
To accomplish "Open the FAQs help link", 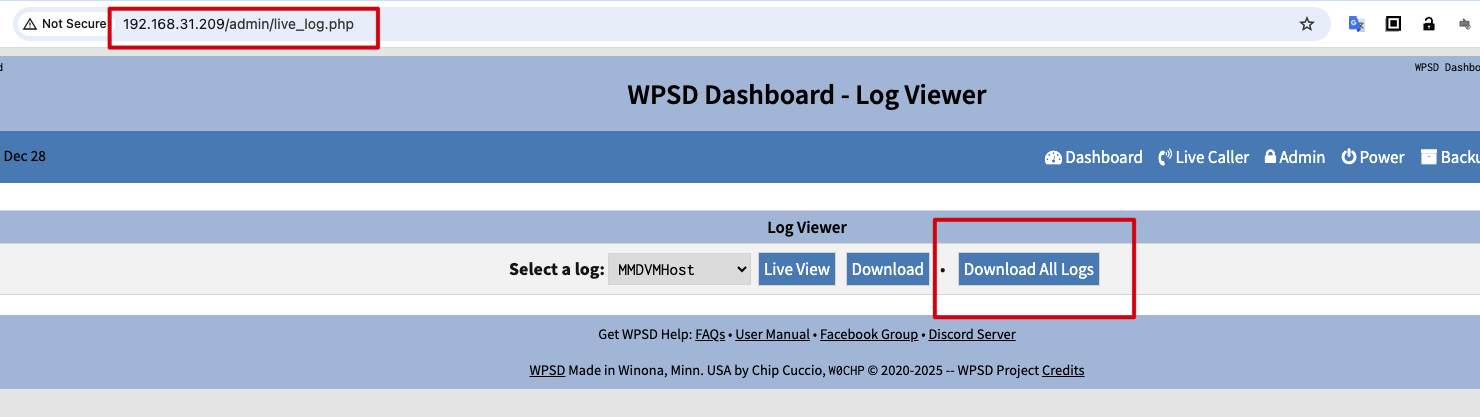I will (710, 334).
